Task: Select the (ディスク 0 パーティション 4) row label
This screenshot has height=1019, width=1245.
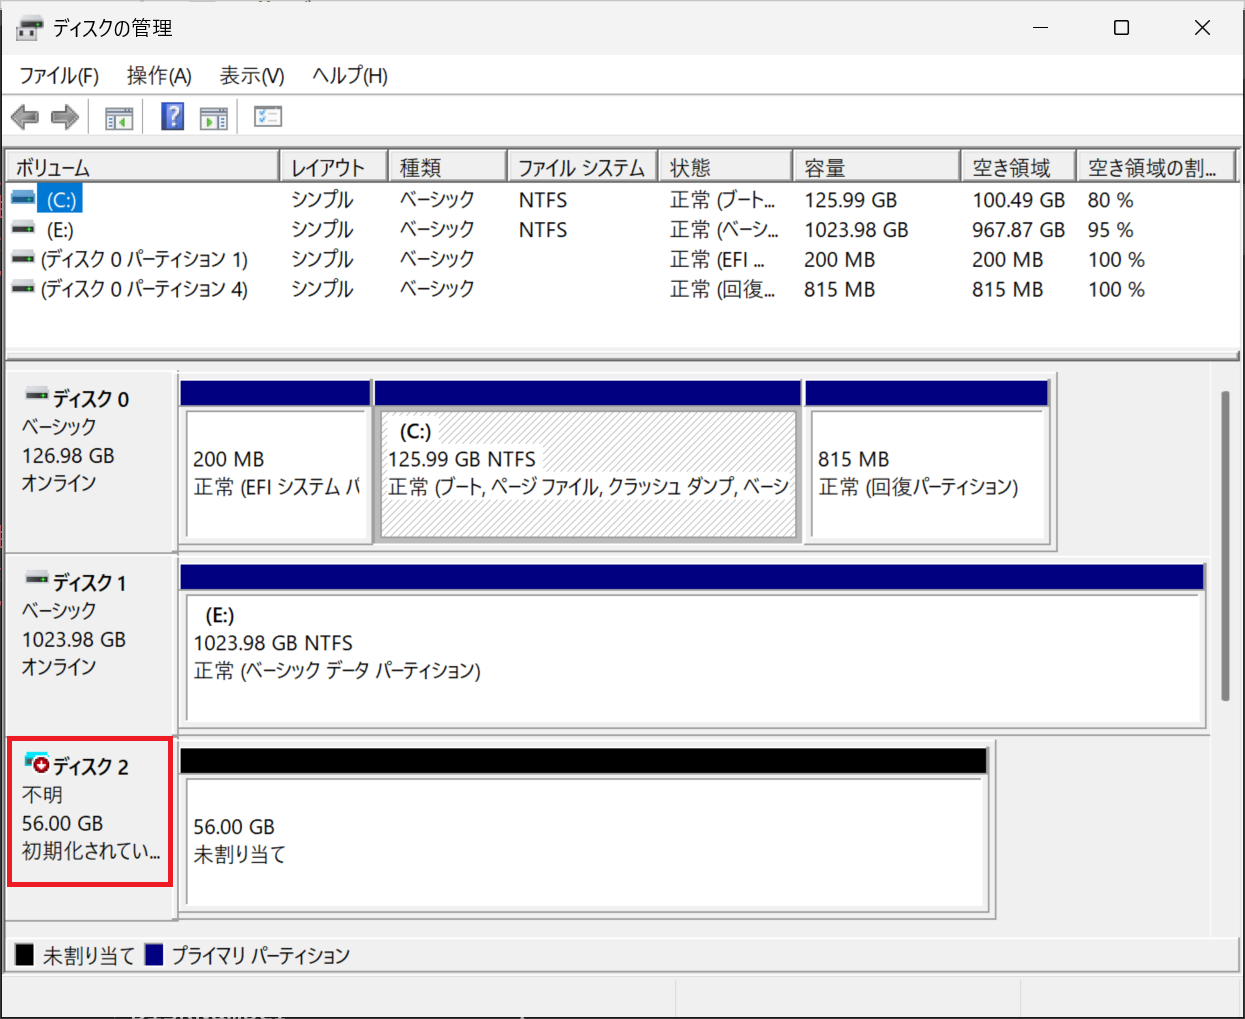Action: pos(144,290)
